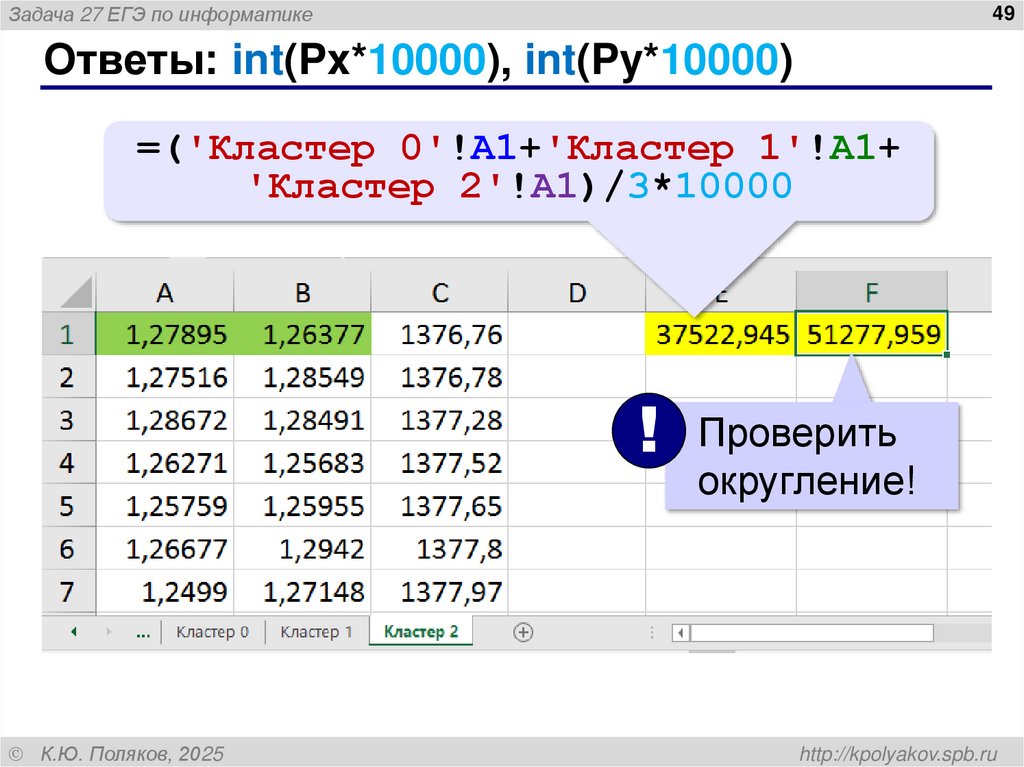
Task: Select the active Кластер 2 sheet tab
Action: click(421, 632)
